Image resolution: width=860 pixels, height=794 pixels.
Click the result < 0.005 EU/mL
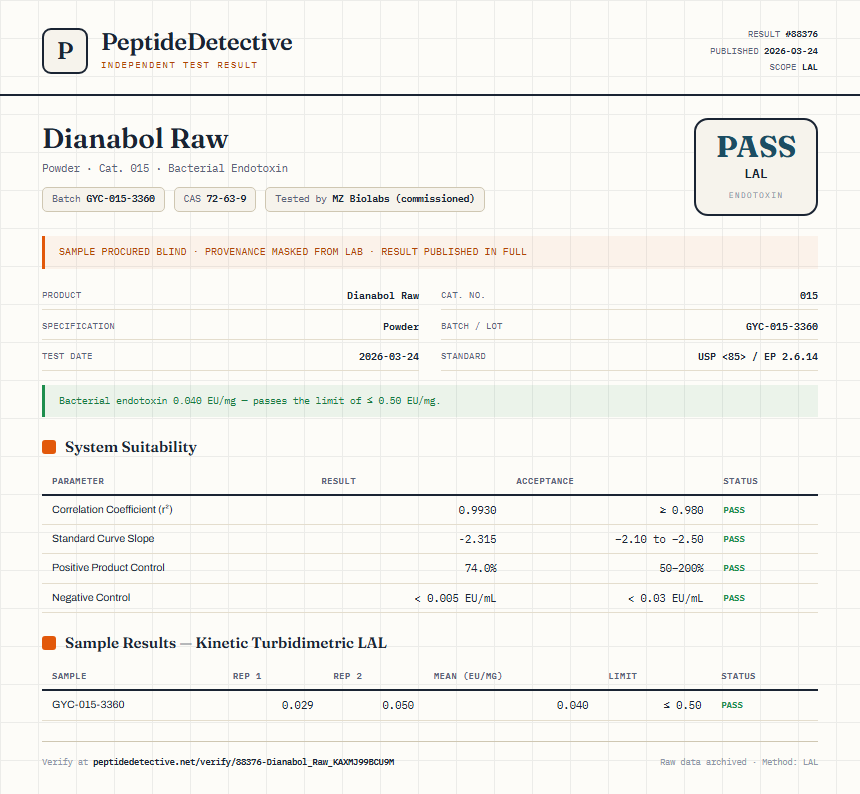point(455,598)
